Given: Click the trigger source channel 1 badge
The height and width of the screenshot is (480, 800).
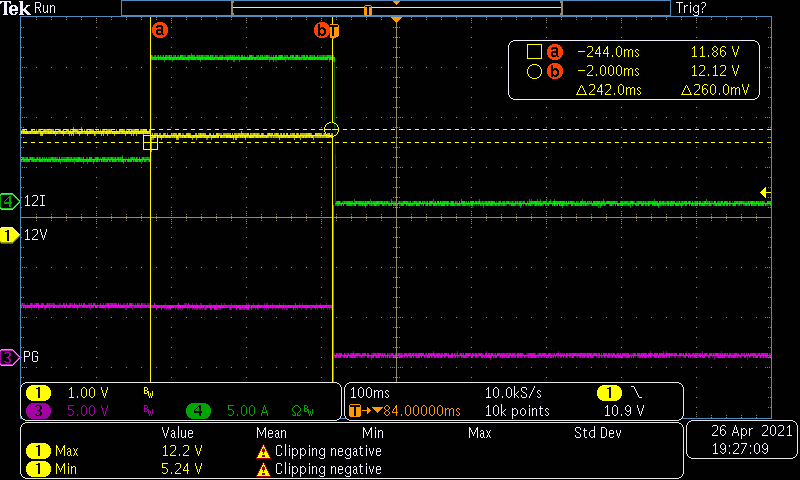Looking at the screenshot, I should coord(609,393).
